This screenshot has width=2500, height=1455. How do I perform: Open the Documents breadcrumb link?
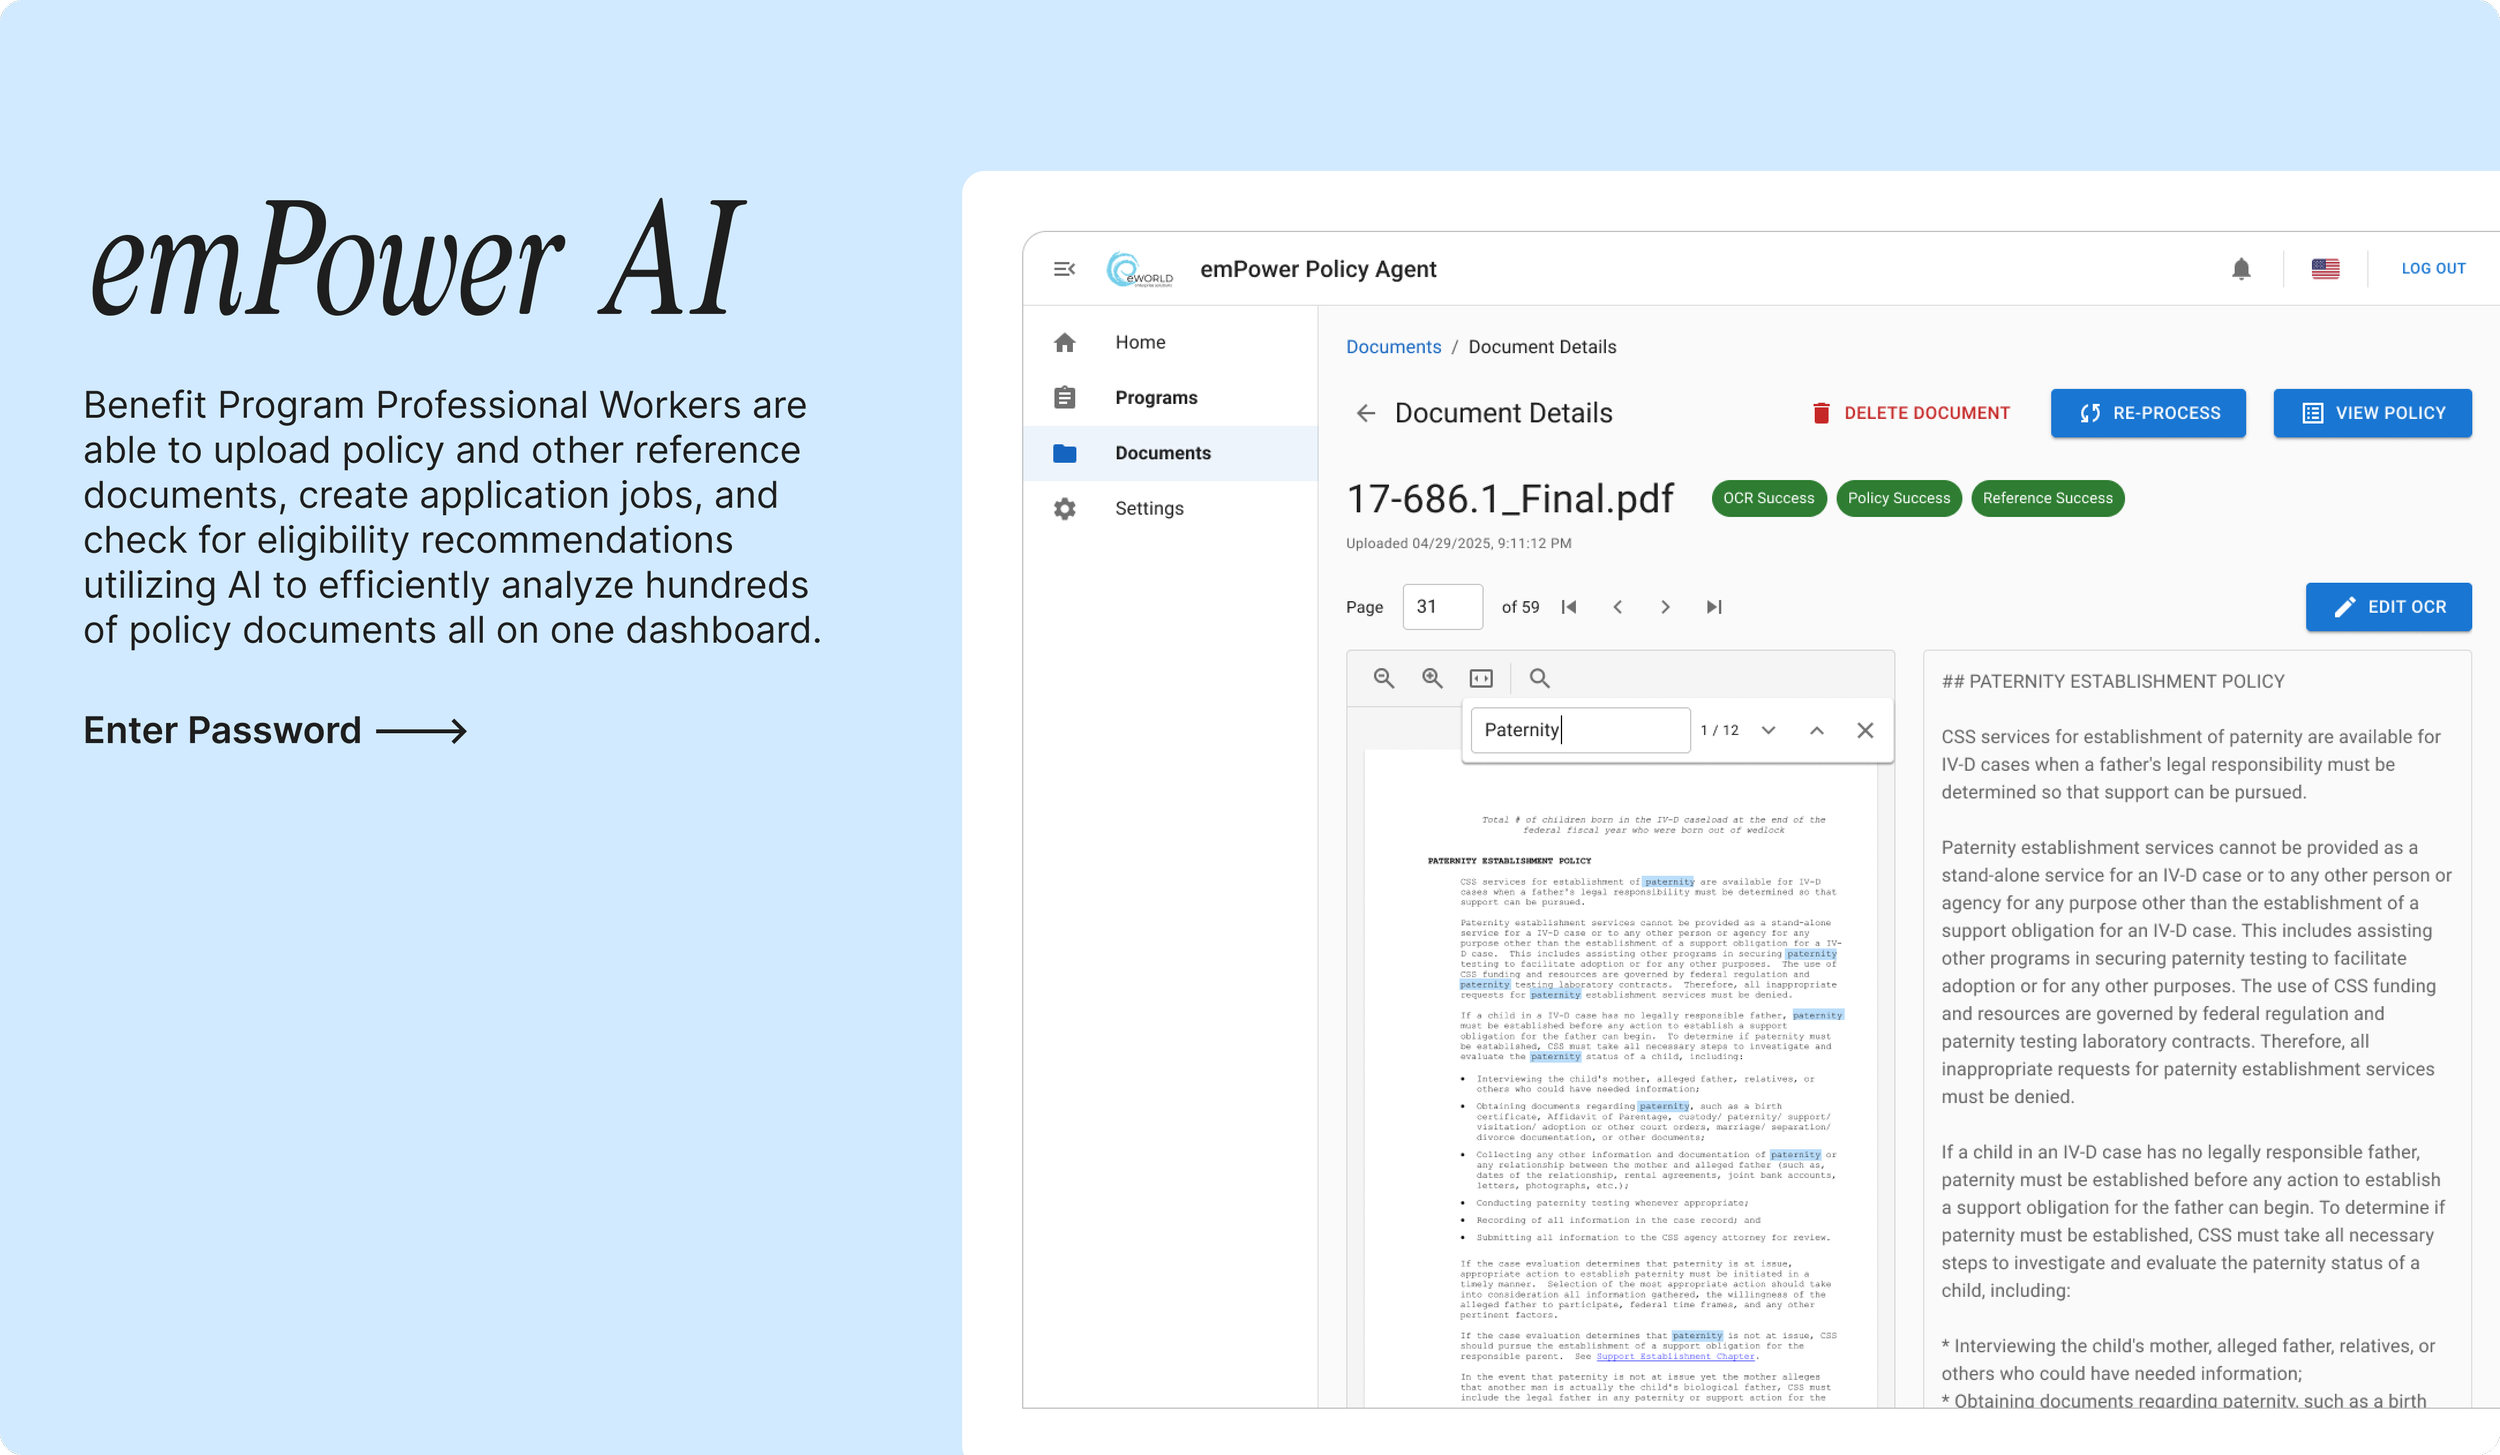pyautogui.click(x=1393, y=347)
